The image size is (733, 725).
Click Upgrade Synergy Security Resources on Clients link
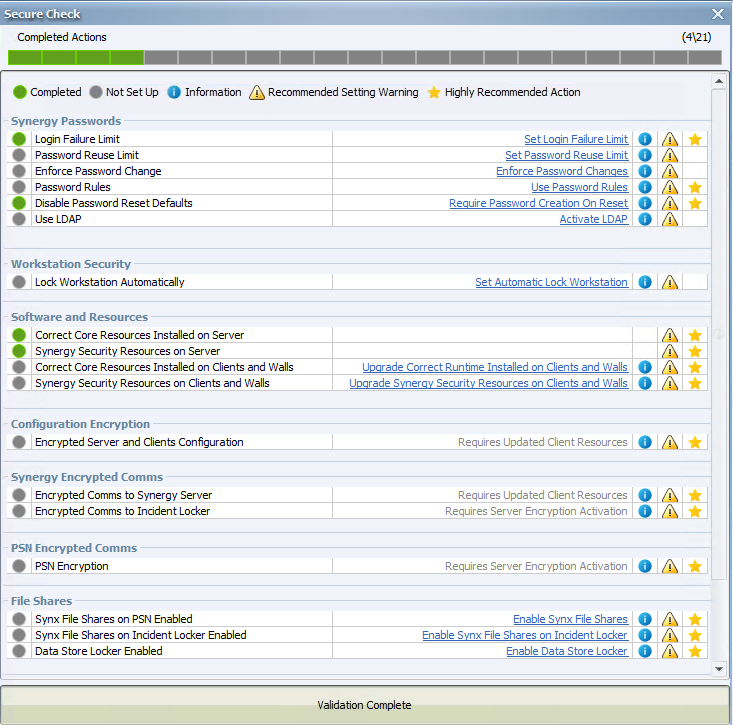click(488, 383)
